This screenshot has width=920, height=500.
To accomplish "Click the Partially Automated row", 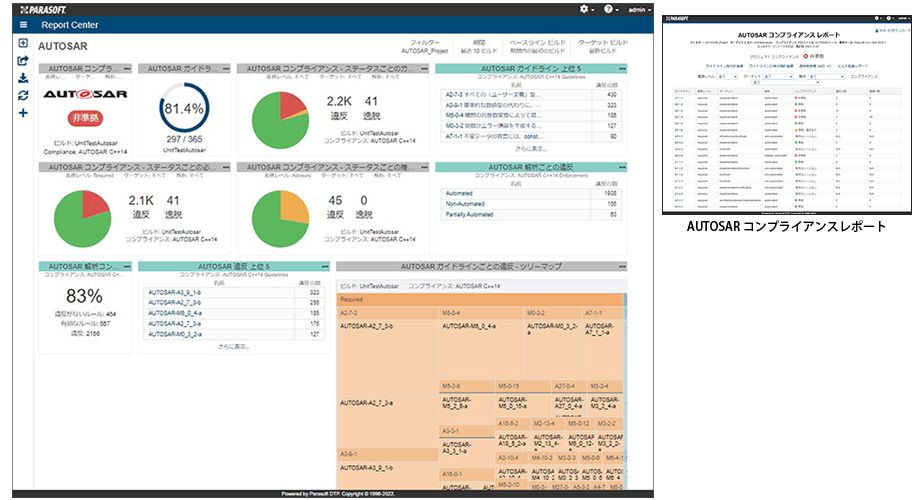I will 530,214.
